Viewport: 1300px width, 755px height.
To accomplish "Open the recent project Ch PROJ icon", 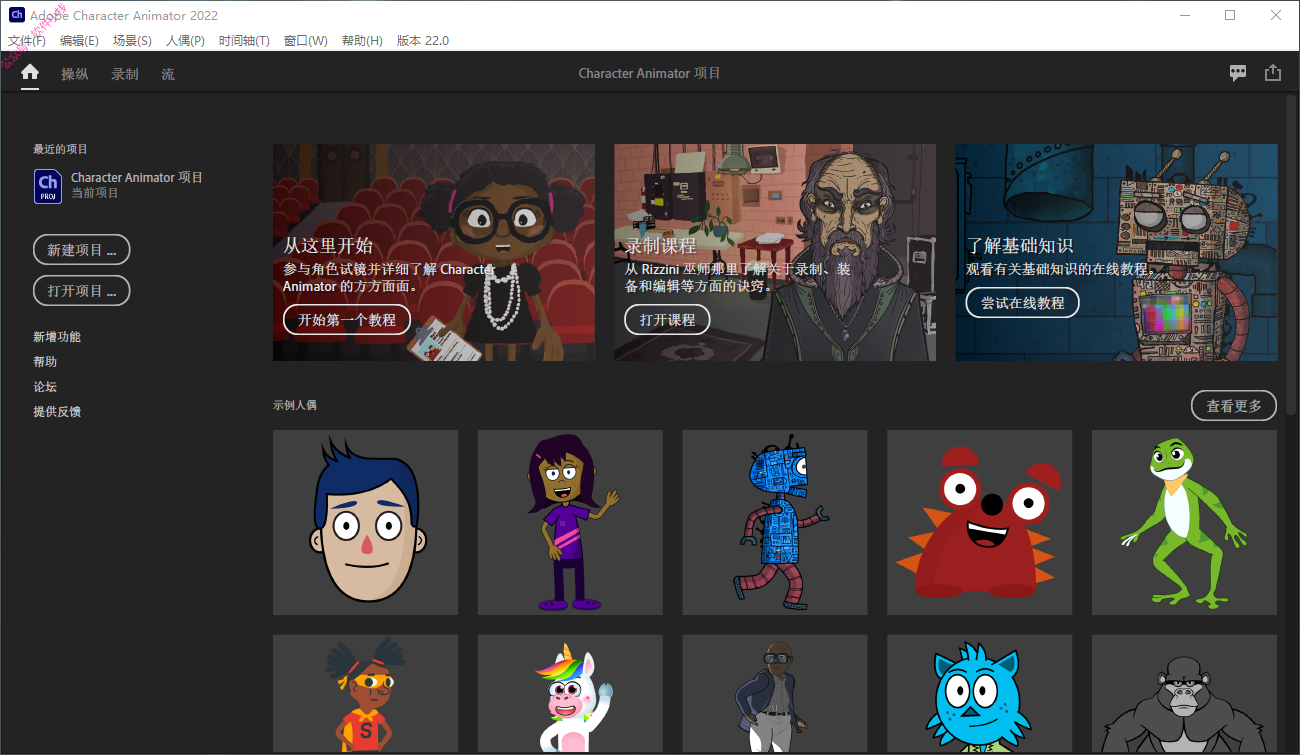I will click(x=48, y=186).
